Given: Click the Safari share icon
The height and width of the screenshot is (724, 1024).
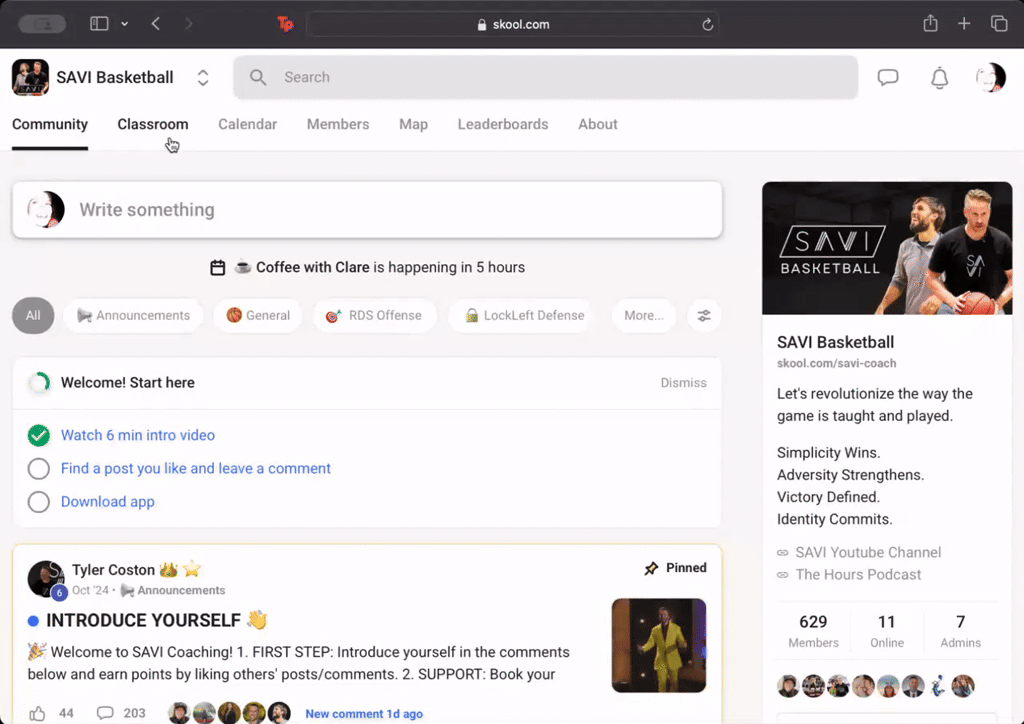Looking at the screenshot, I should point(930,23).
